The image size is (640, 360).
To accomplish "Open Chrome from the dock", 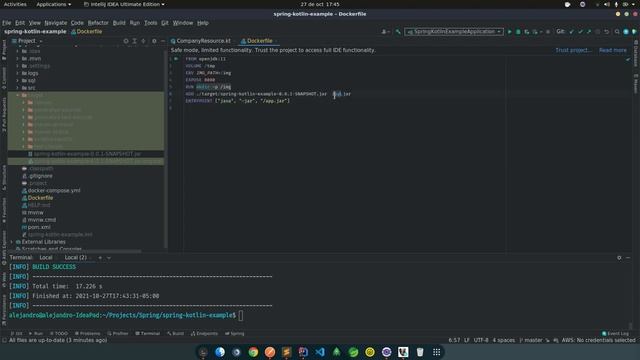I will click(253, 352).
